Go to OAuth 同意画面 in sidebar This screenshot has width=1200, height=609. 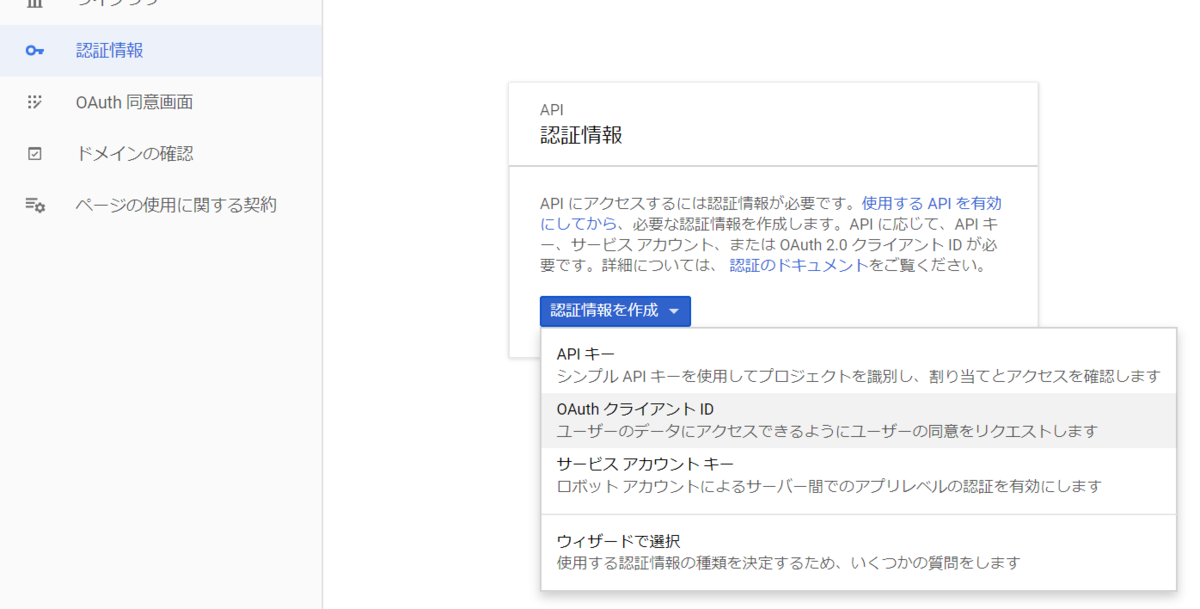161,102
